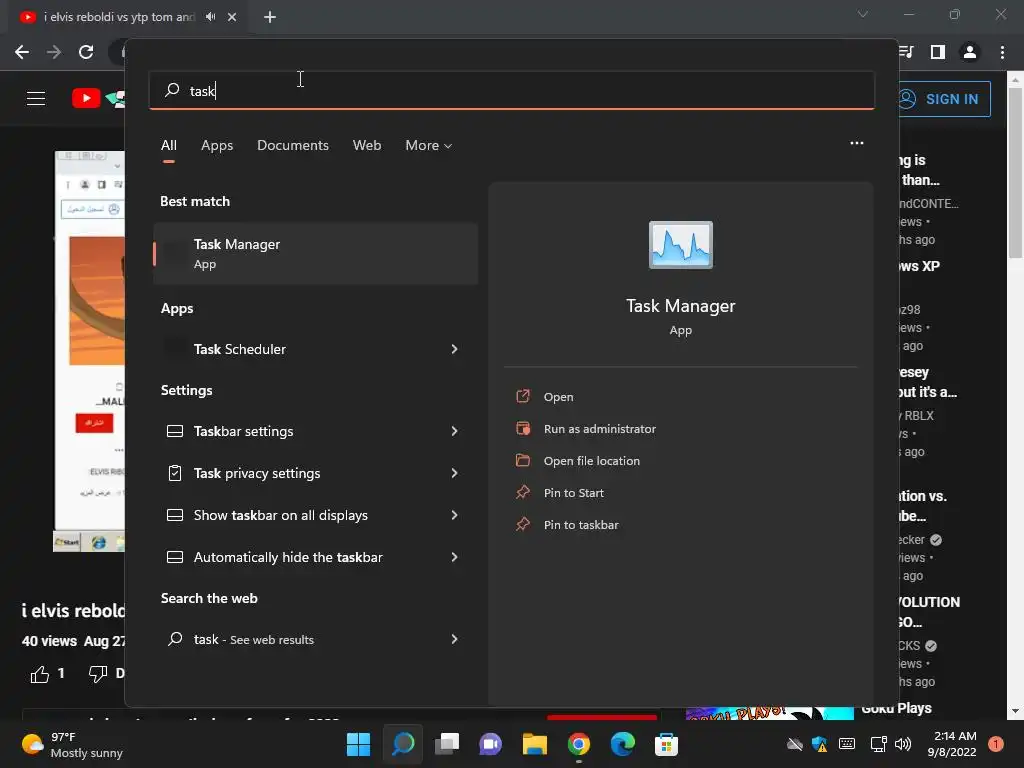Click YouTube SIGN IN button

pyautogui.click(x=944, y=99)
